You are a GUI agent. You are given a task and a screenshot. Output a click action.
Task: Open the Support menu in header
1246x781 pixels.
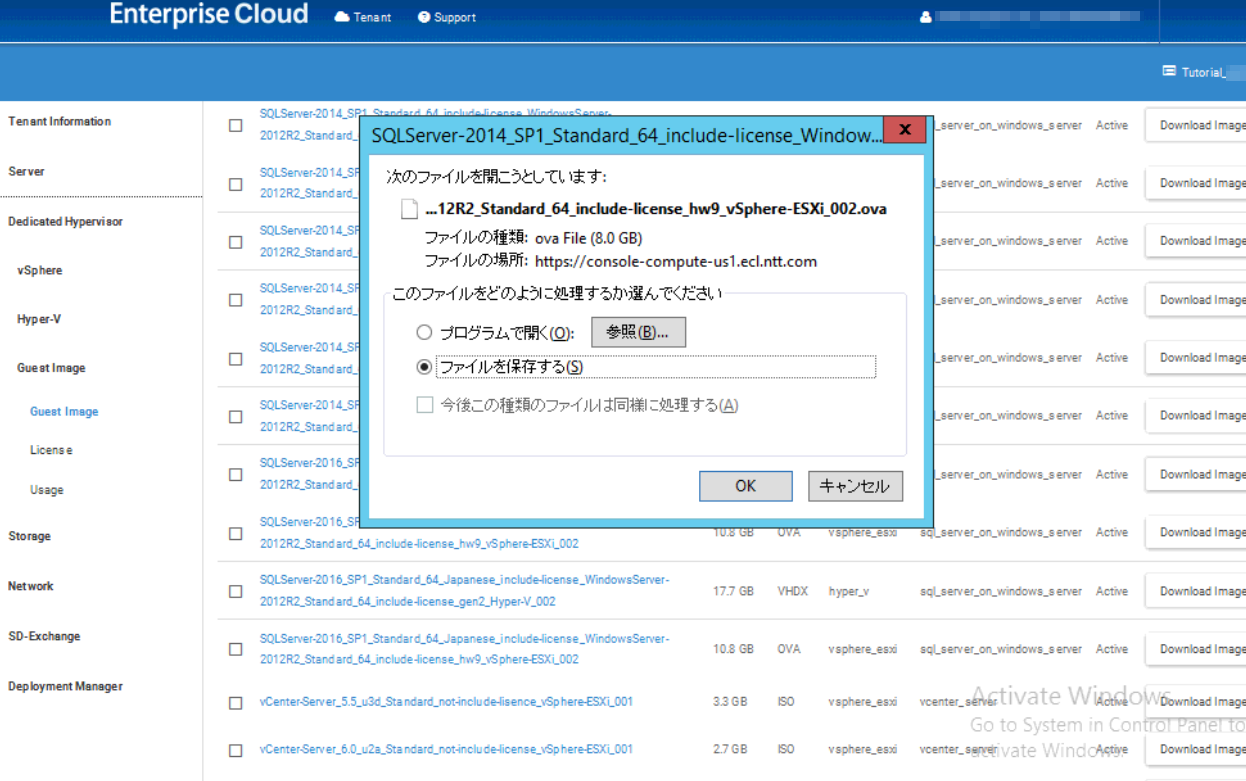click(447, 17)
